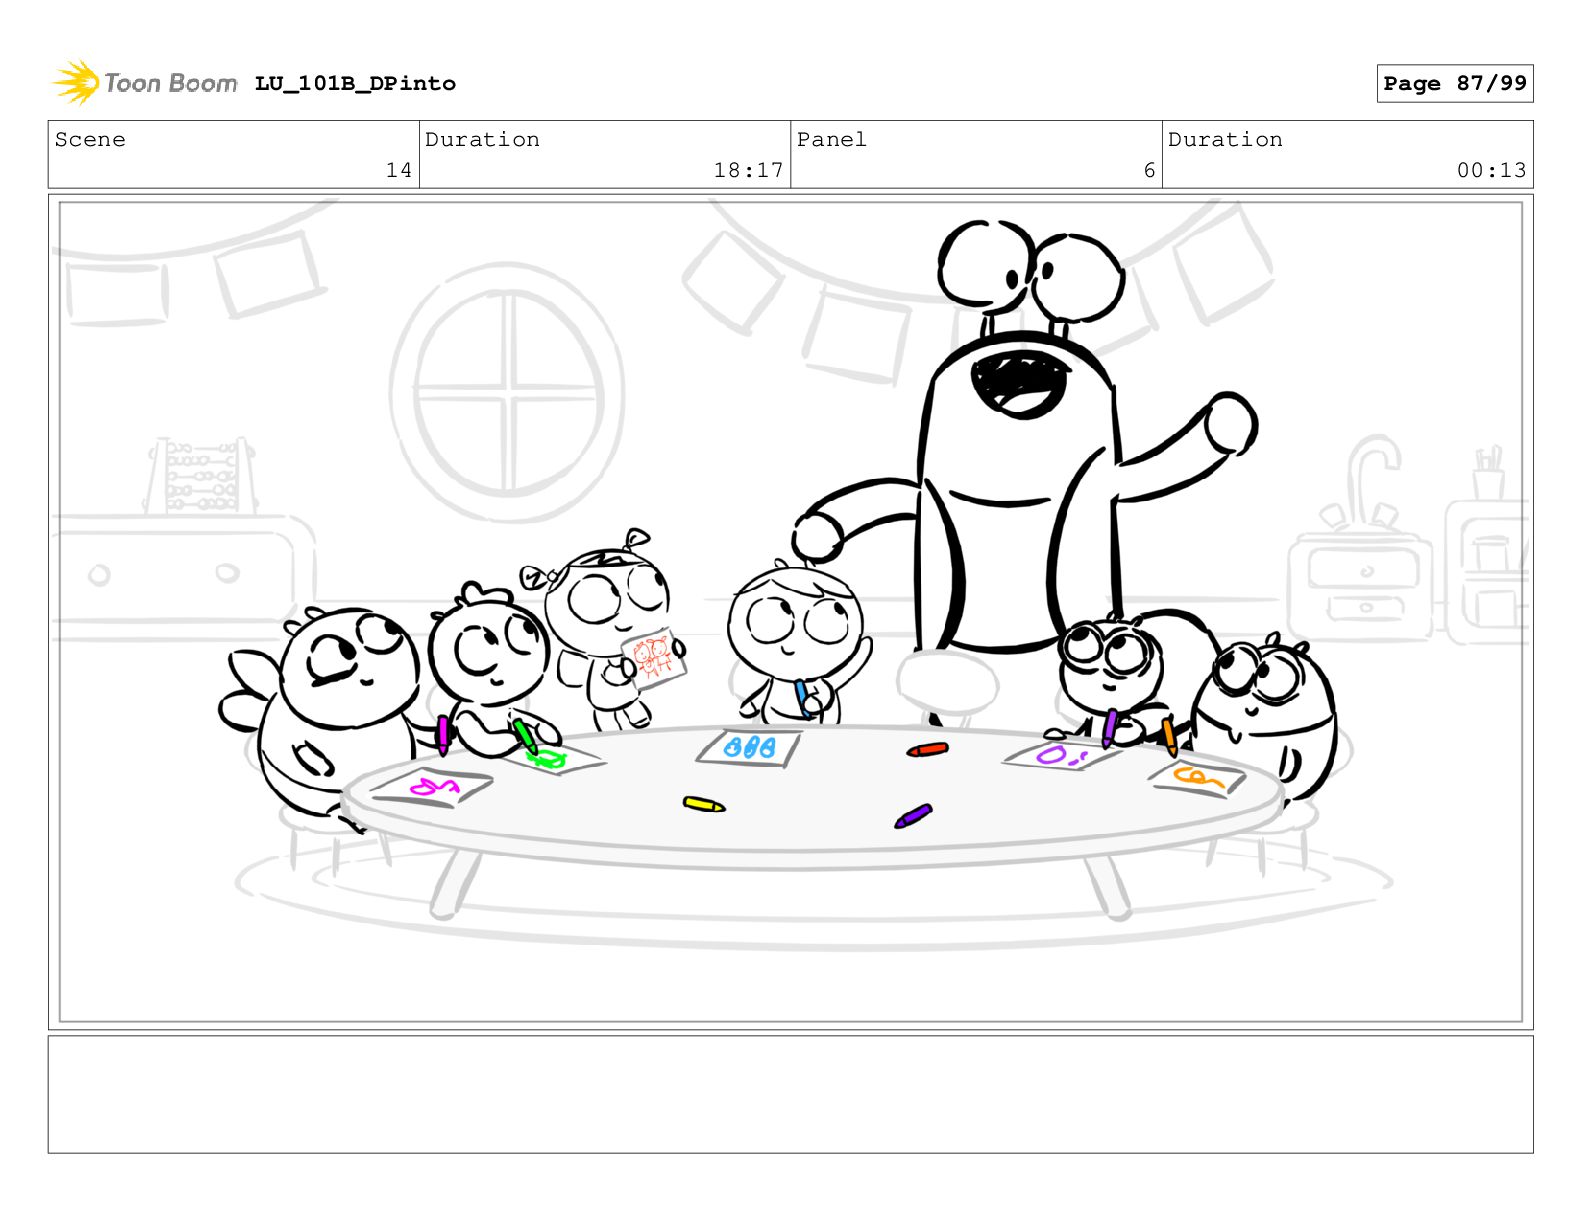
Task: Click the round window in background
Action: click(508, 392)
